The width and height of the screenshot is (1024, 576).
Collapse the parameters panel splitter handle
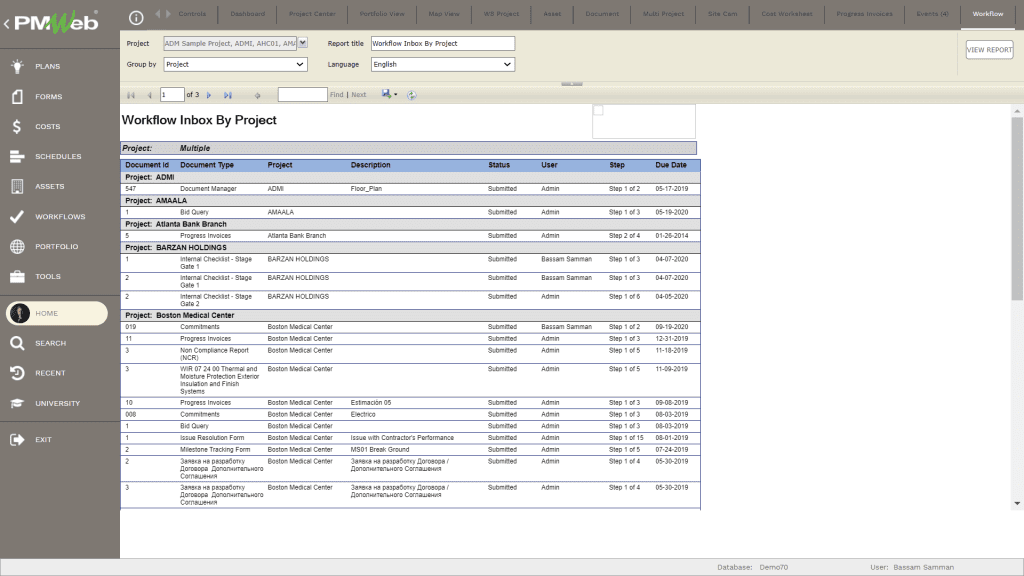(x=571, y=84)
